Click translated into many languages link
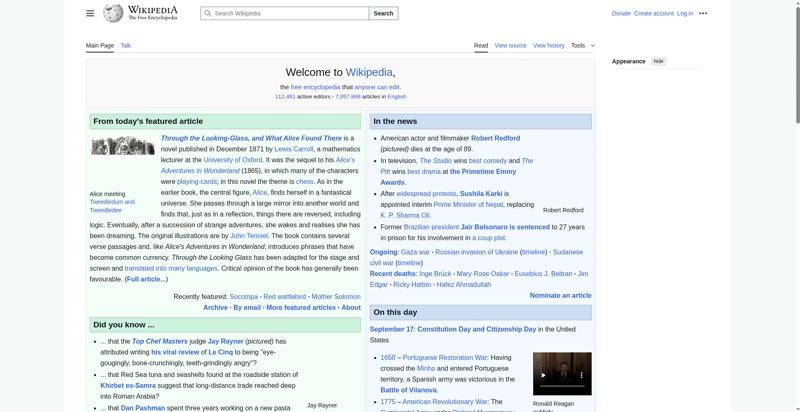Screen dimensions: 800x412 pos(171,268)
